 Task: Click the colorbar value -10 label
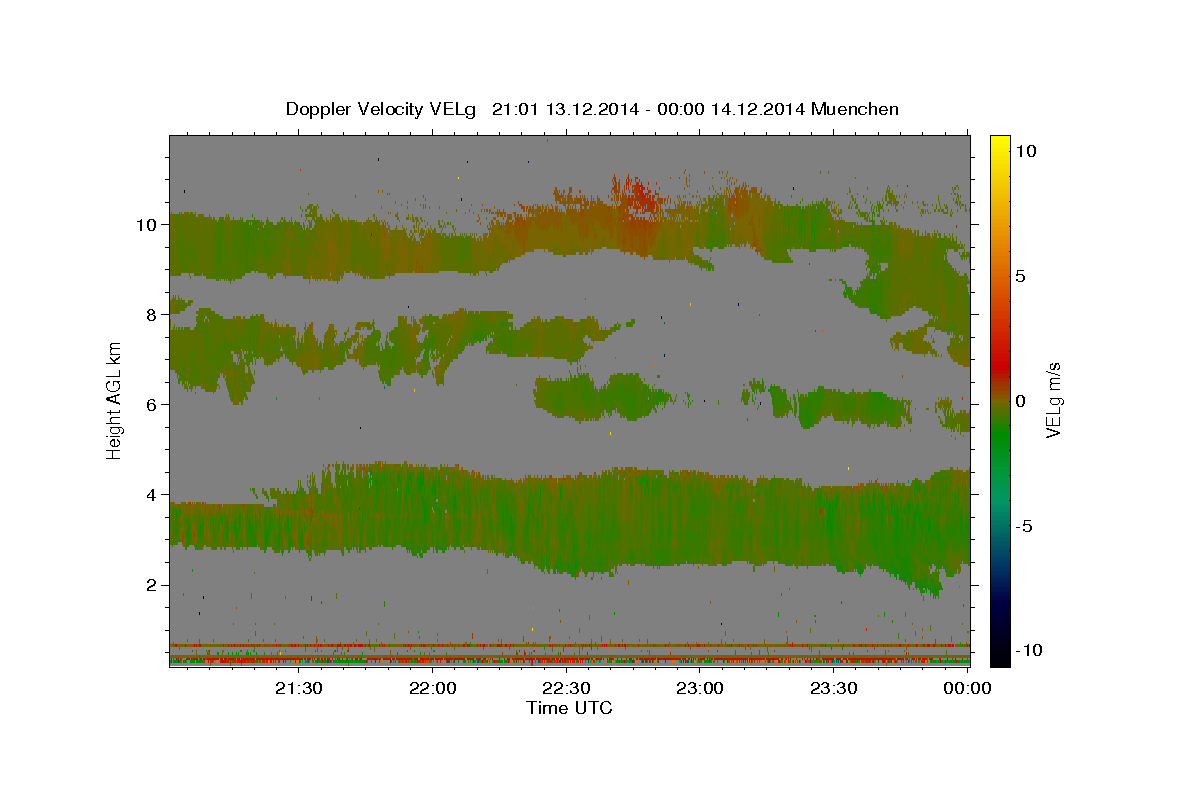click(1031, 651)
